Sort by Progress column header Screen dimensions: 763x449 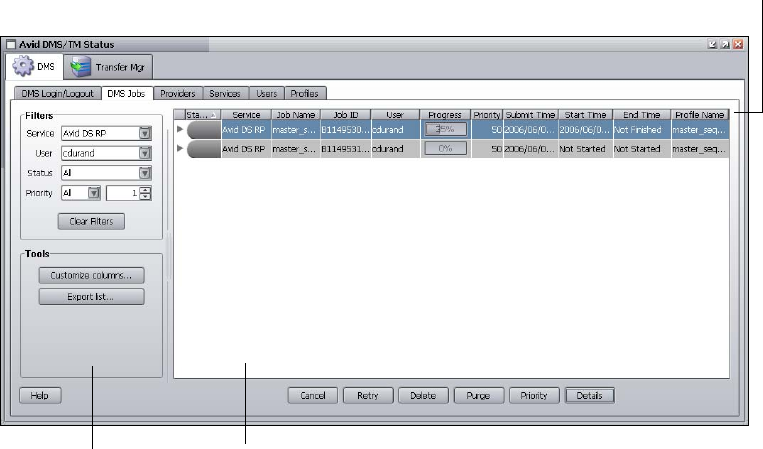[x=445, y=115]
